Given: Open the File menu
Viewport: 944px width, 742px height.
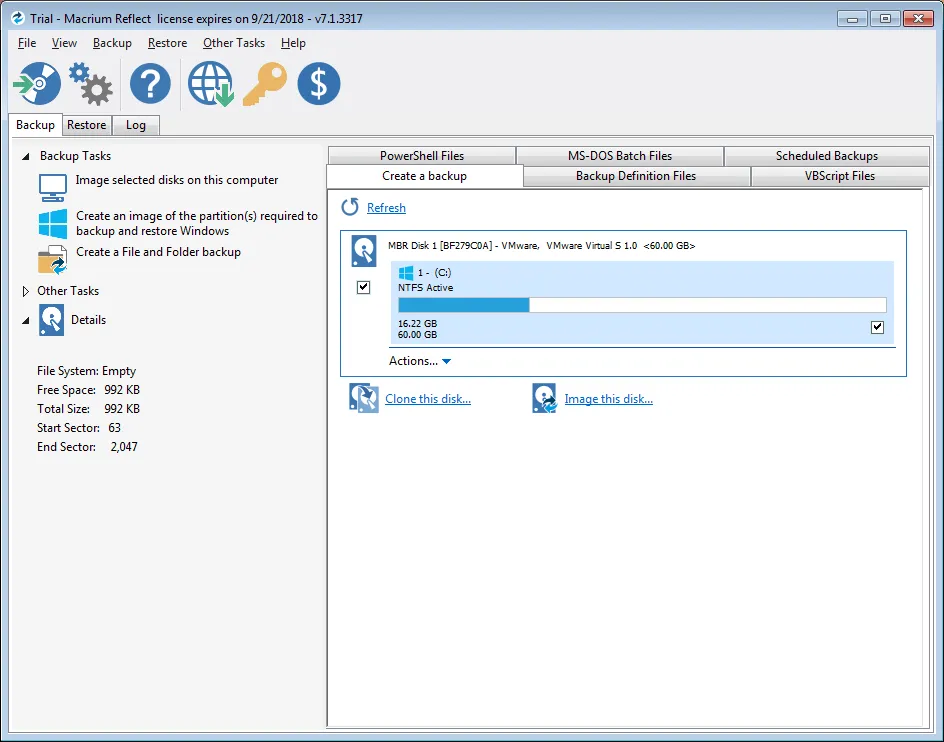Looking at the screenshot, I should pyautogui.click(x=27, y=43).
